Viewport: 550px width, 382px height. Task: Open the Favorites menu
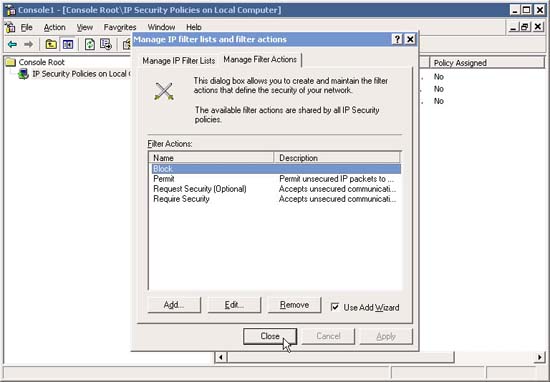(x=120, y=27)
